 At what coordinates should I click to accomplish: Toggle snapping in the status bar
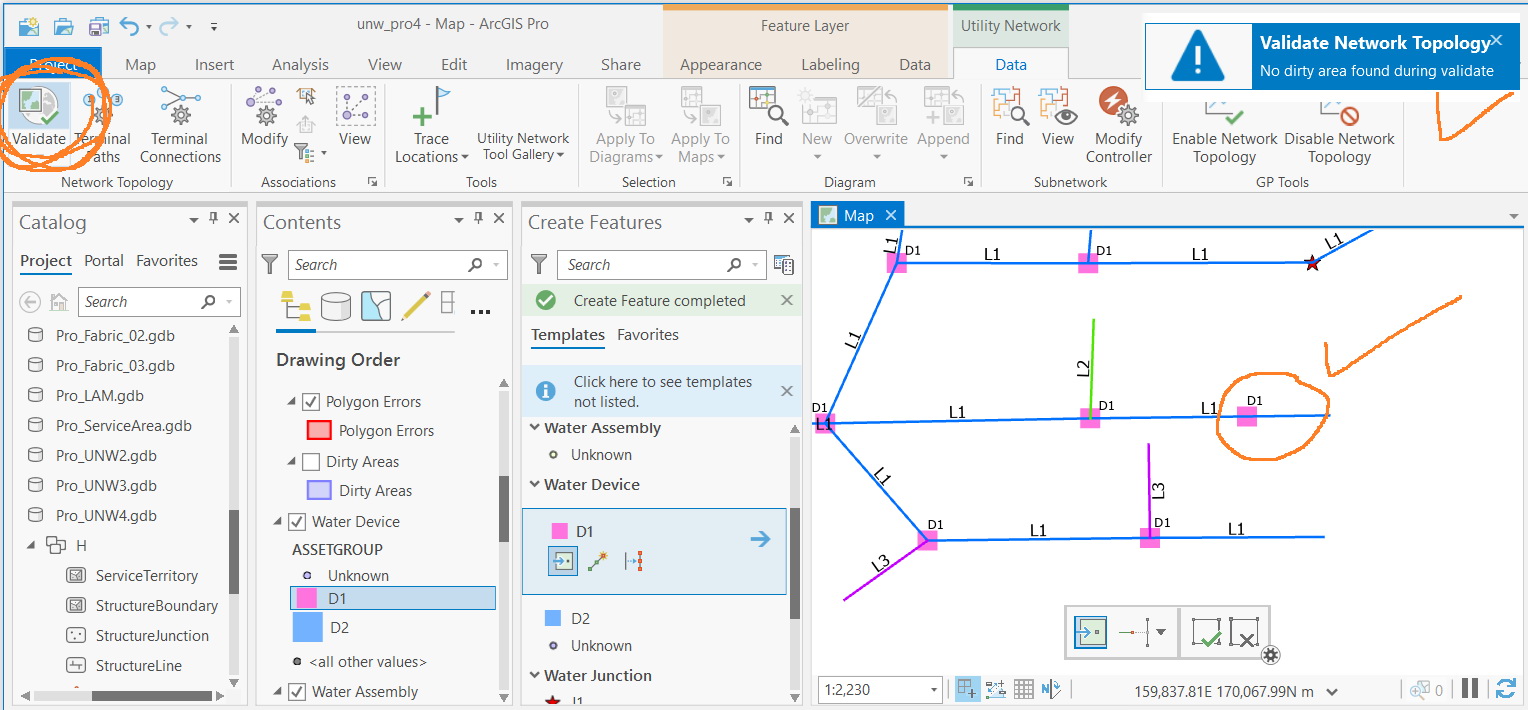(967, 688)
